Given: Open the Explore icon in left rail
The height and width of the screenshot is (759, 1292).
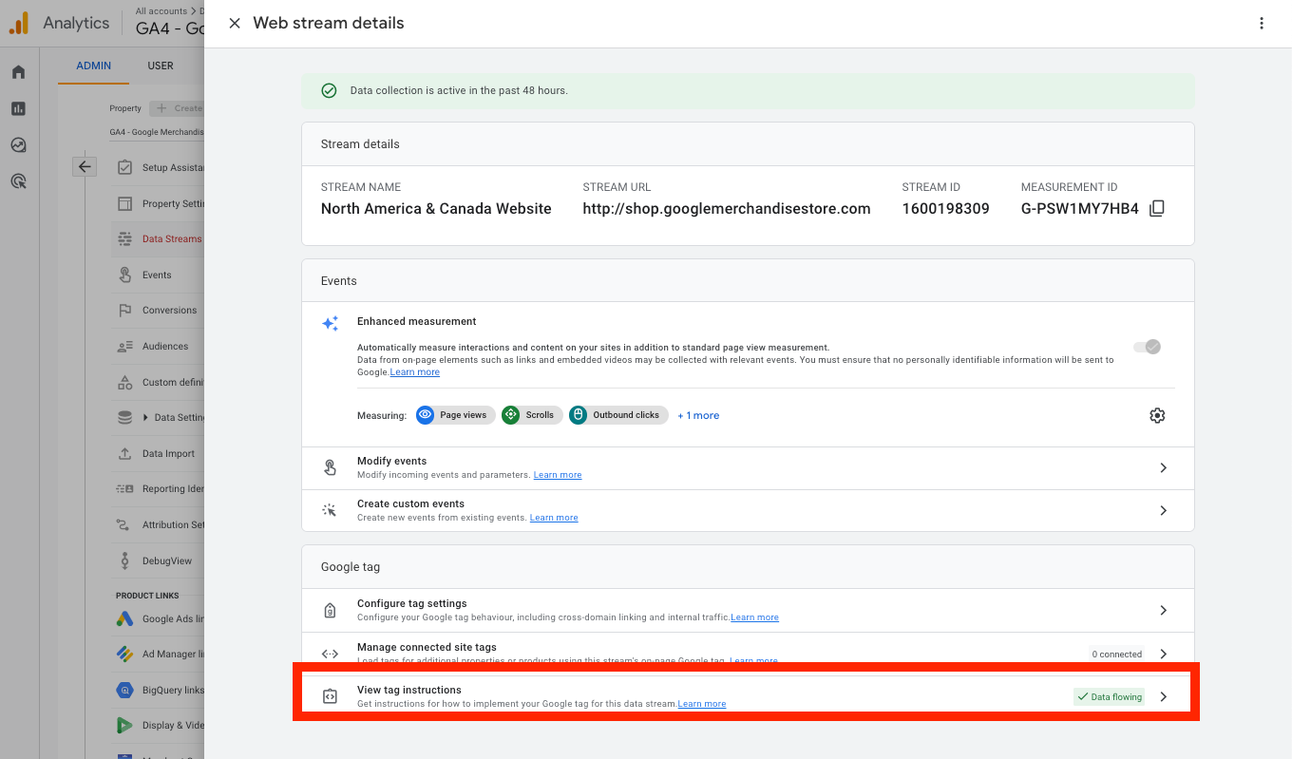Looking at the screenshot, I should pyautogui.click(x=18, y=145).
